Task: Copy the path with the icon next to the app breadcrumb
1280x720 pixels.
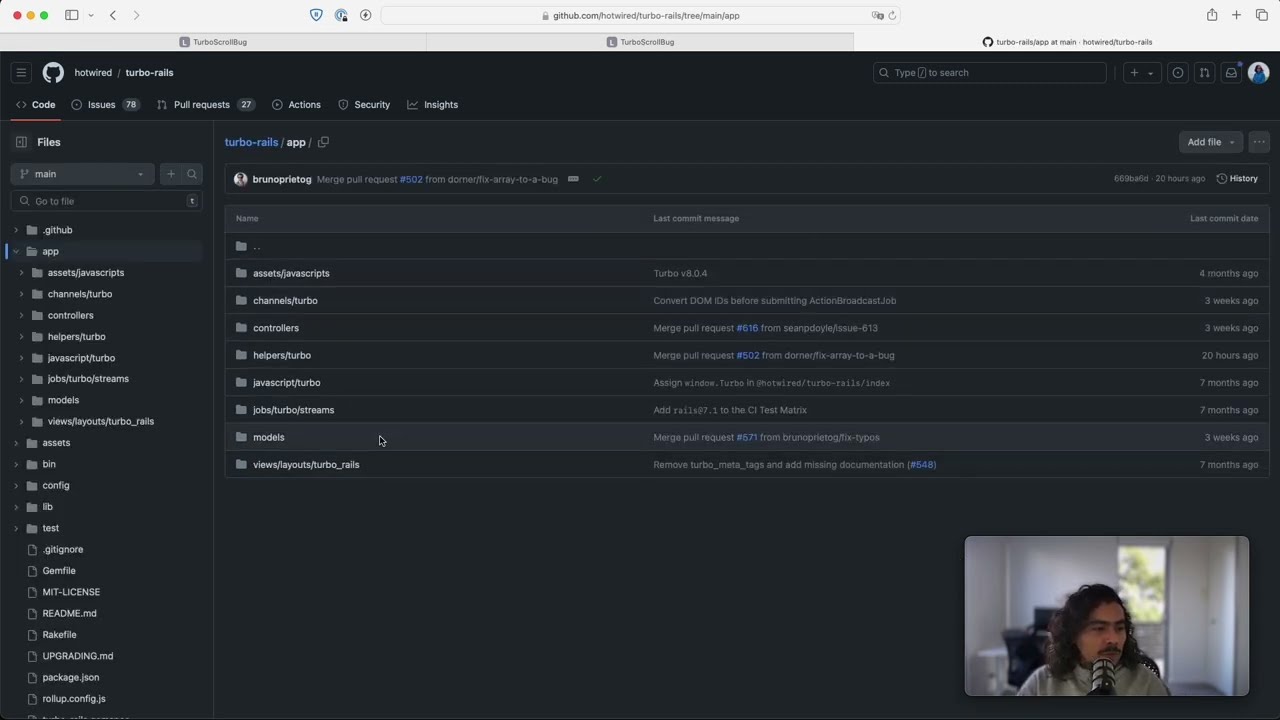Action: [323, 142]
